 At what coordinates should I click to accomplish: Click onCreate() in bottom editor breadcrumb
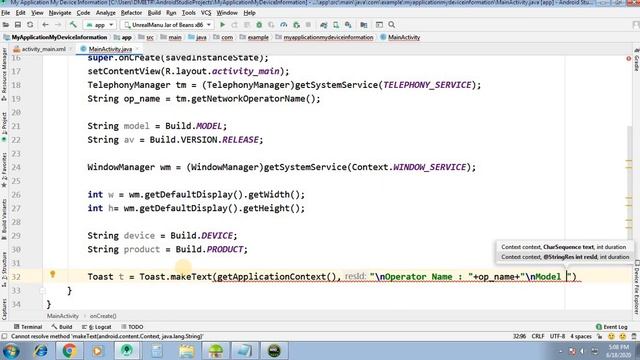tap(103, 316)
